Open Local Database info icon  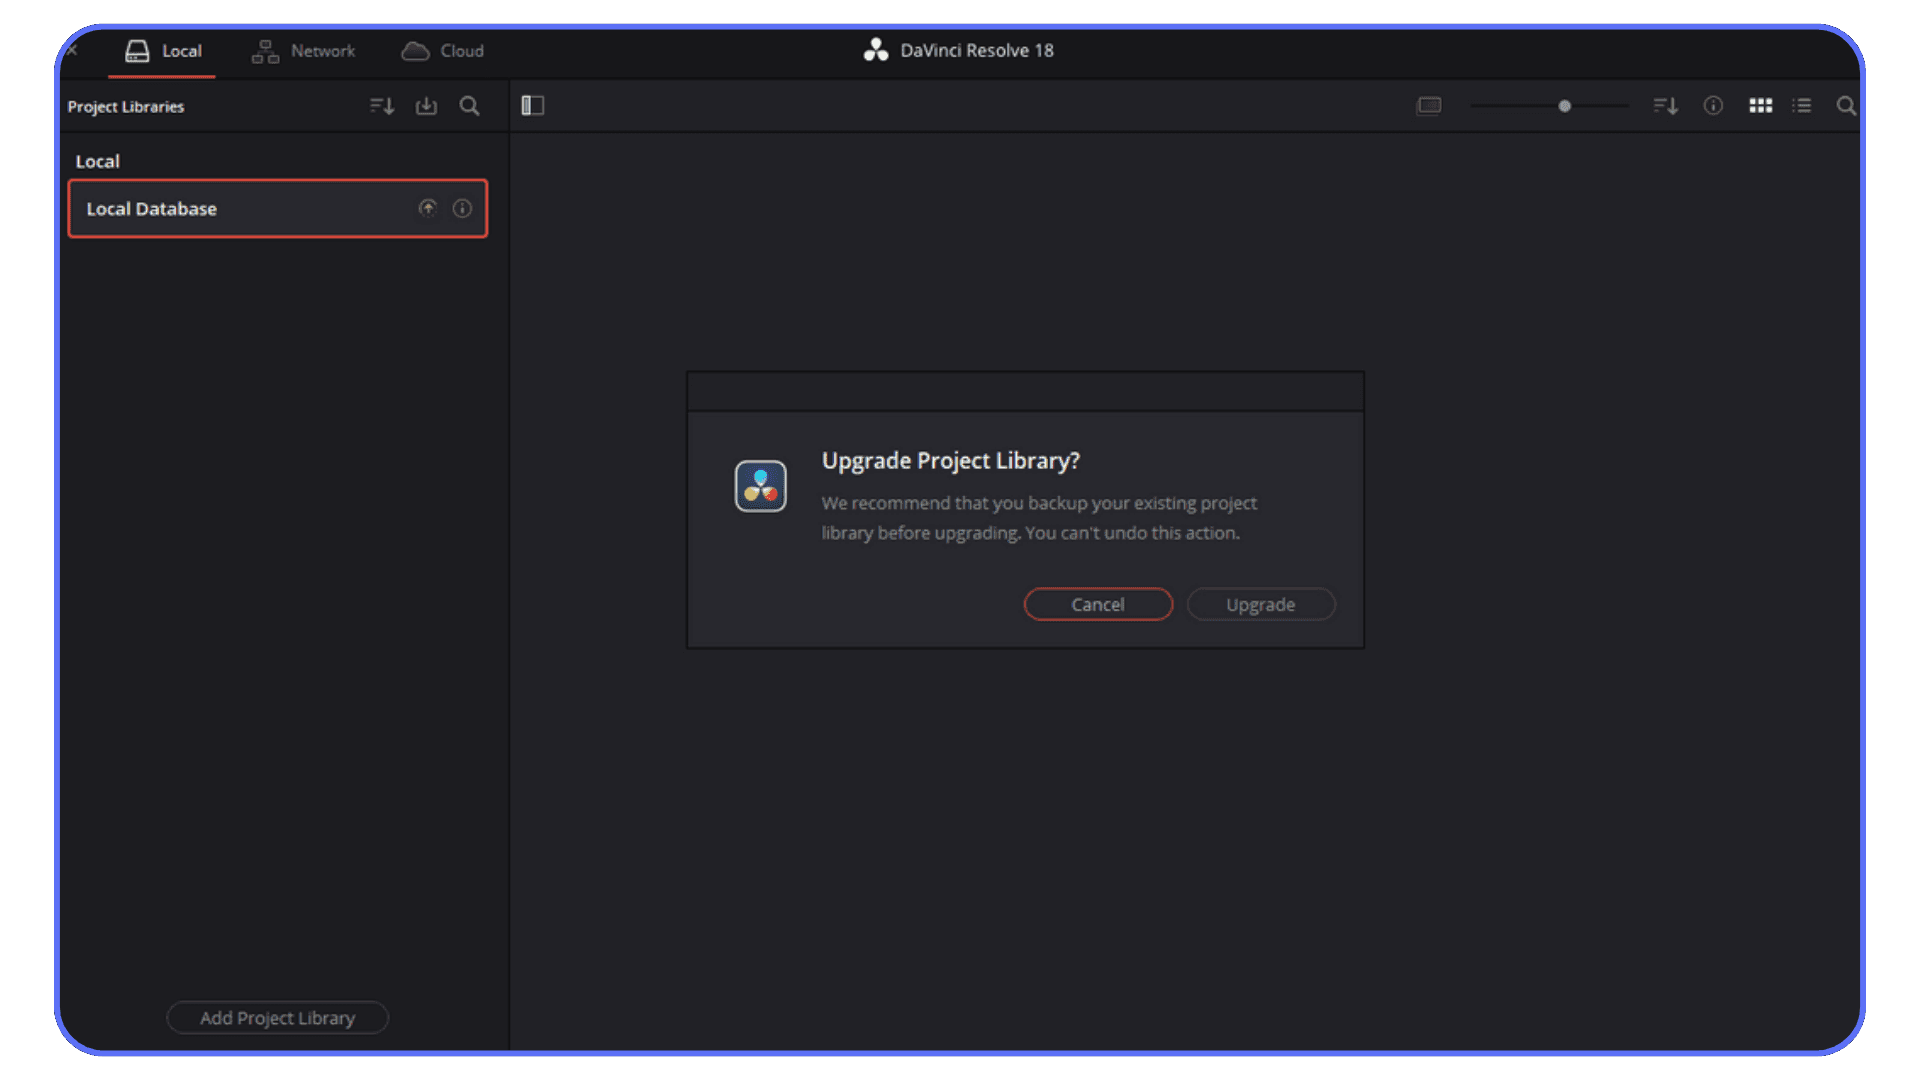(462, 208)
